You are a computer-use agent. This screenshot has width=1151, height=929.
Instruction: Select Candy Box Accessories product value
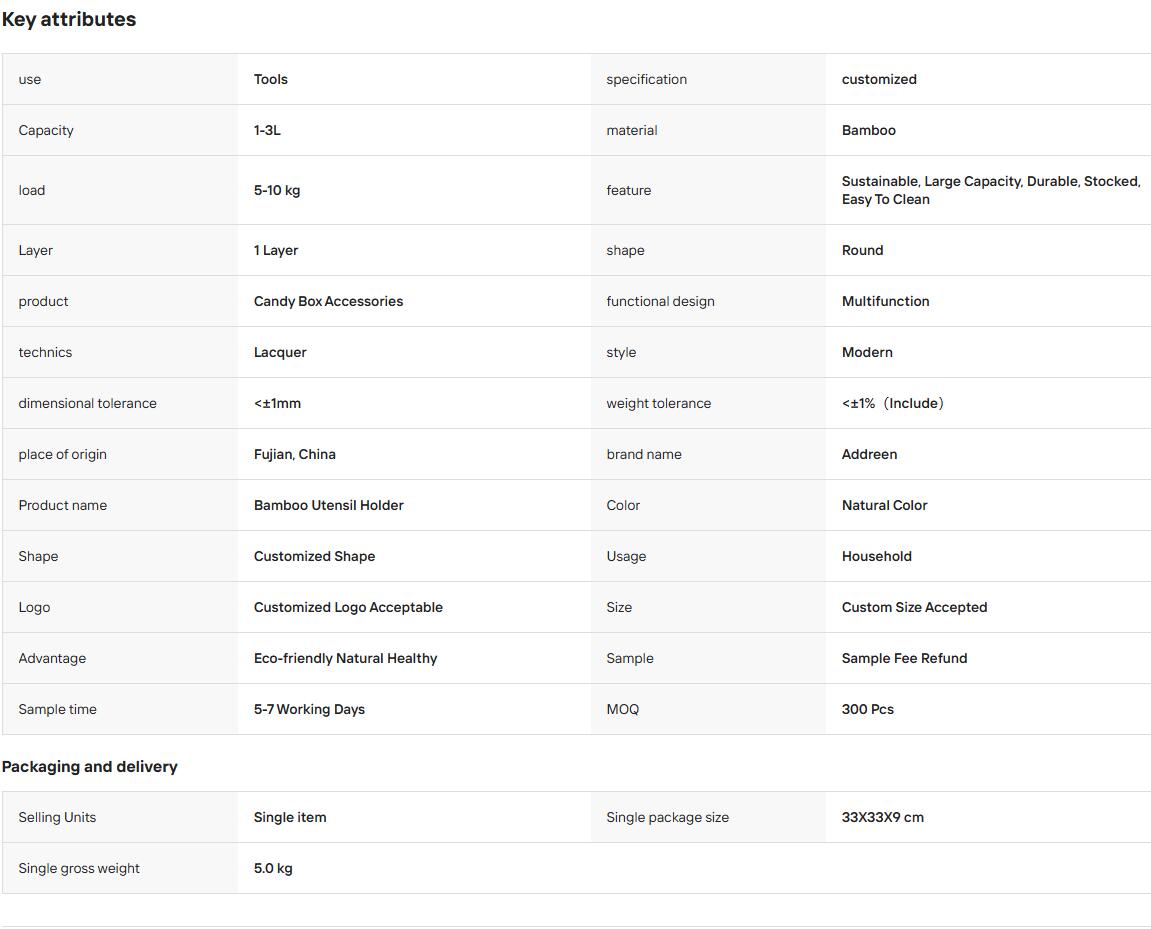click(328, 301)
